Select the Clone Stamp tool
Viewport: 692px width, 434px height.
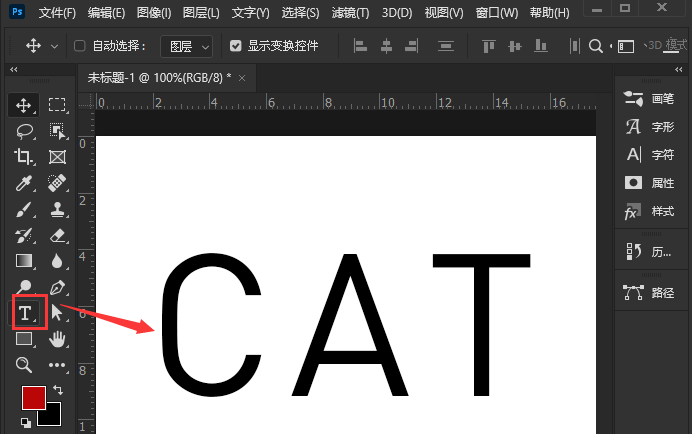click(57, 209)
